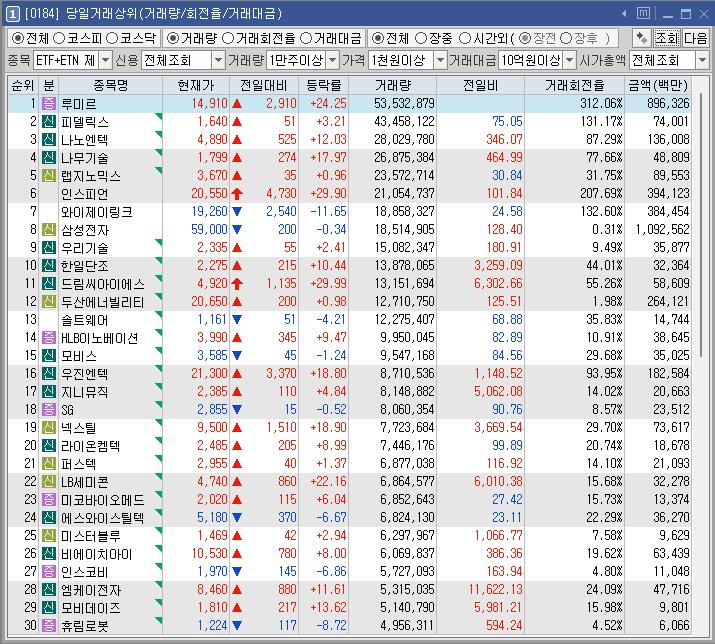This screenshot has width=715, height=644.
Task: Click the left arrow icon in title bar
Action: (625, 14)
